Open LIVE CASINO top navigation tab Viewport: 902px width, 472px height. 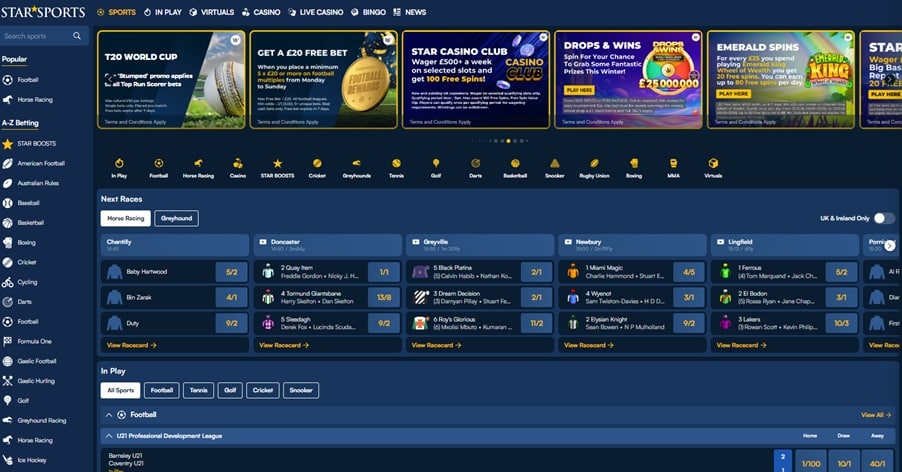(315, 12)
